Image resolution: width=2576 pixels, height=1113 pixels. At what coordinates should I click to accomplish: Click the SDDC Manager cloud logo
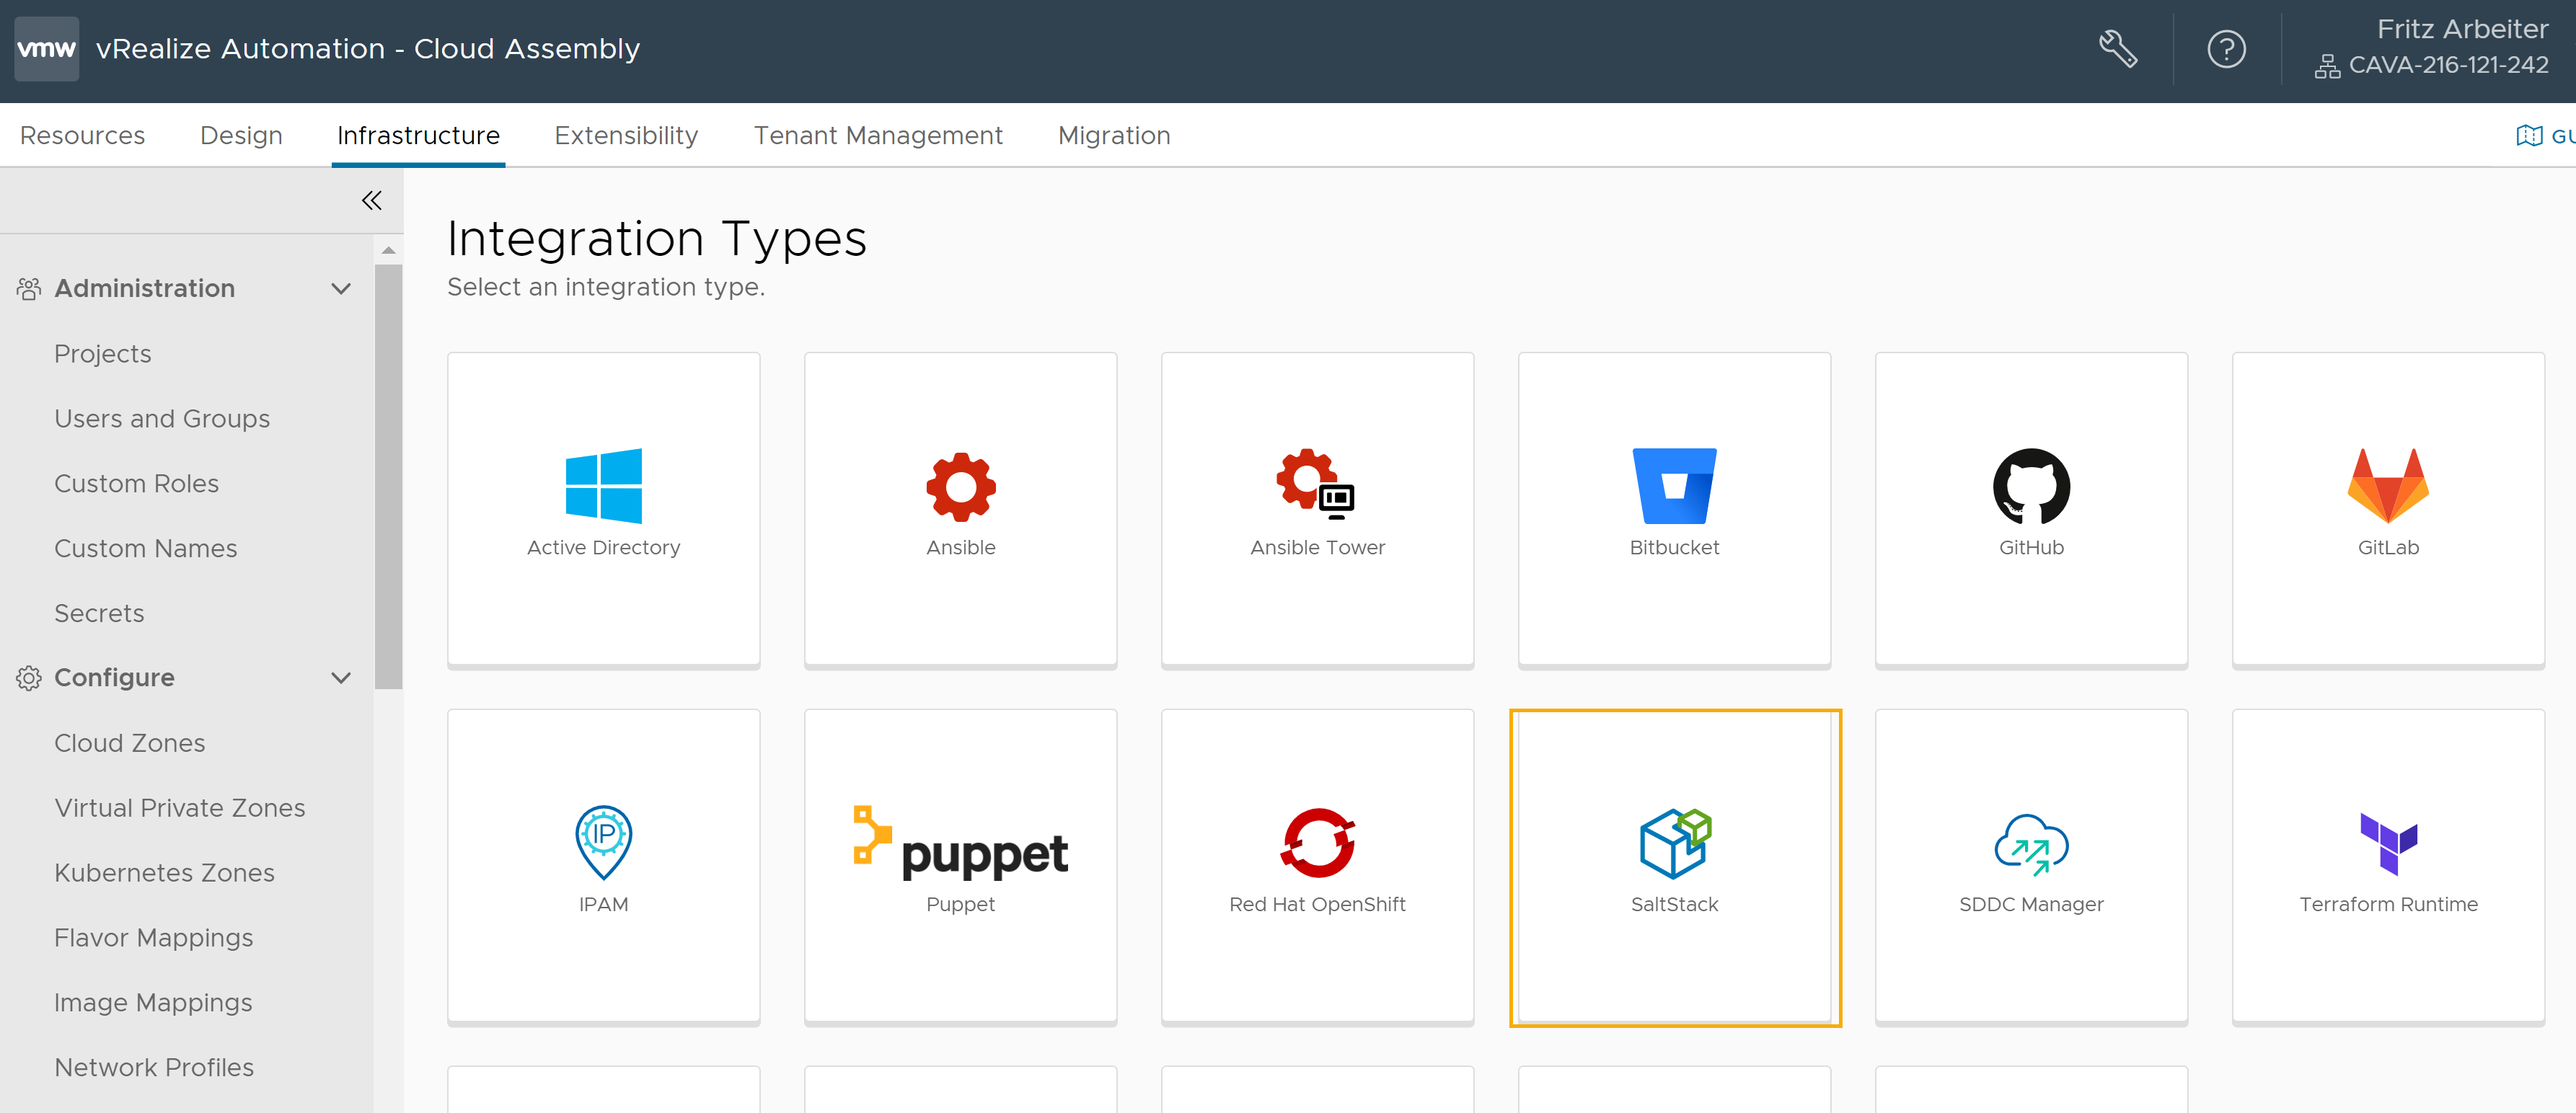pyautogui.click(x=2031, y=845)
